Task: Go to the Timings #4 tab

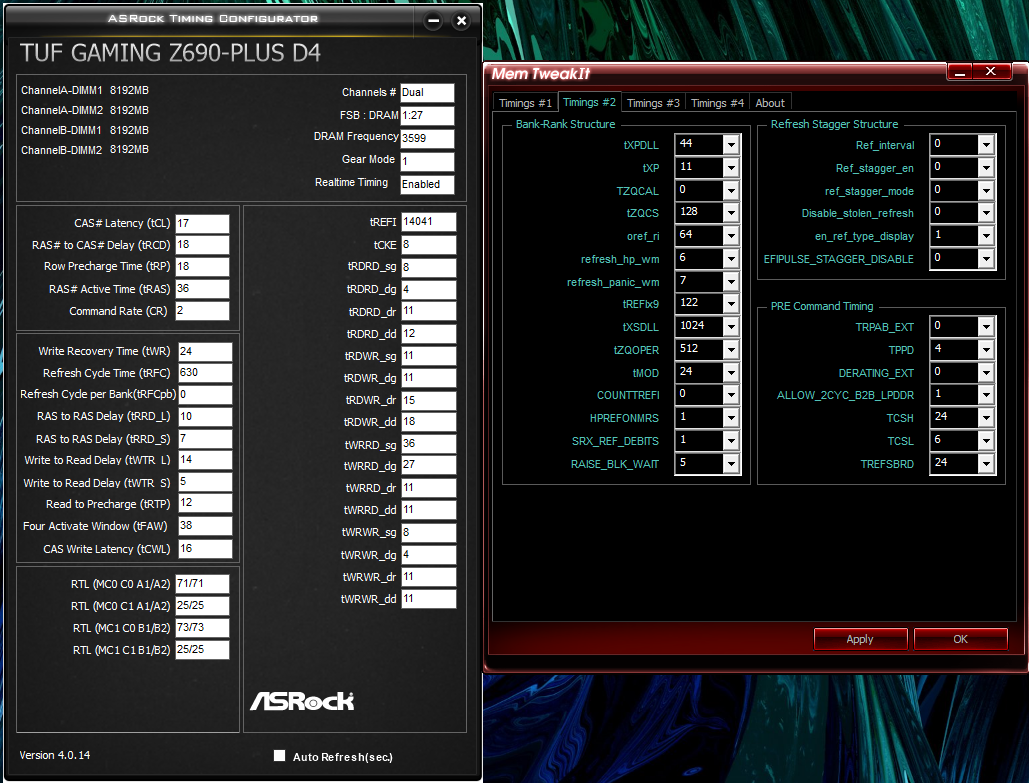Action: coord(717,103)
